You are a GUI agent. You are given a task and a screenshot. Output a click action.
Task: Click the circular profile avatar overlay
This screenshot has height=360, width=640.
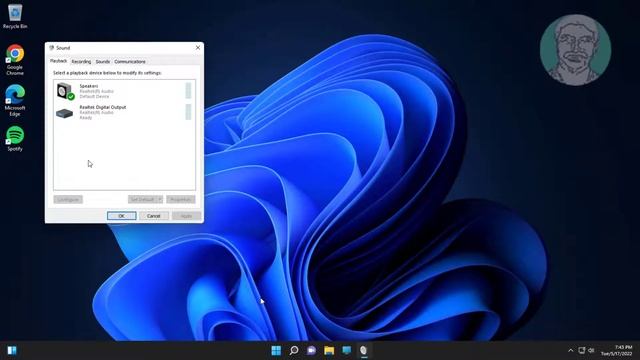click(576, 50)
